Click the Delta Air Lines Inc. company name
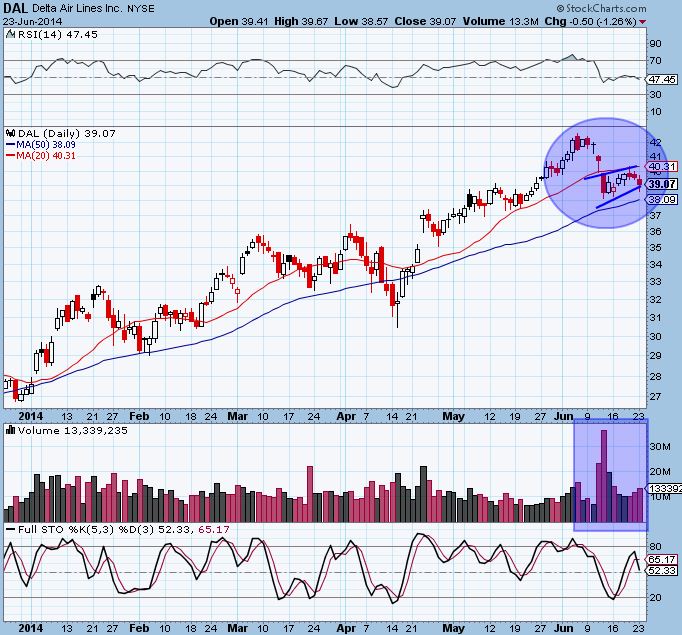Viewport: 682px width, 635px height. (x=77, y=8)
